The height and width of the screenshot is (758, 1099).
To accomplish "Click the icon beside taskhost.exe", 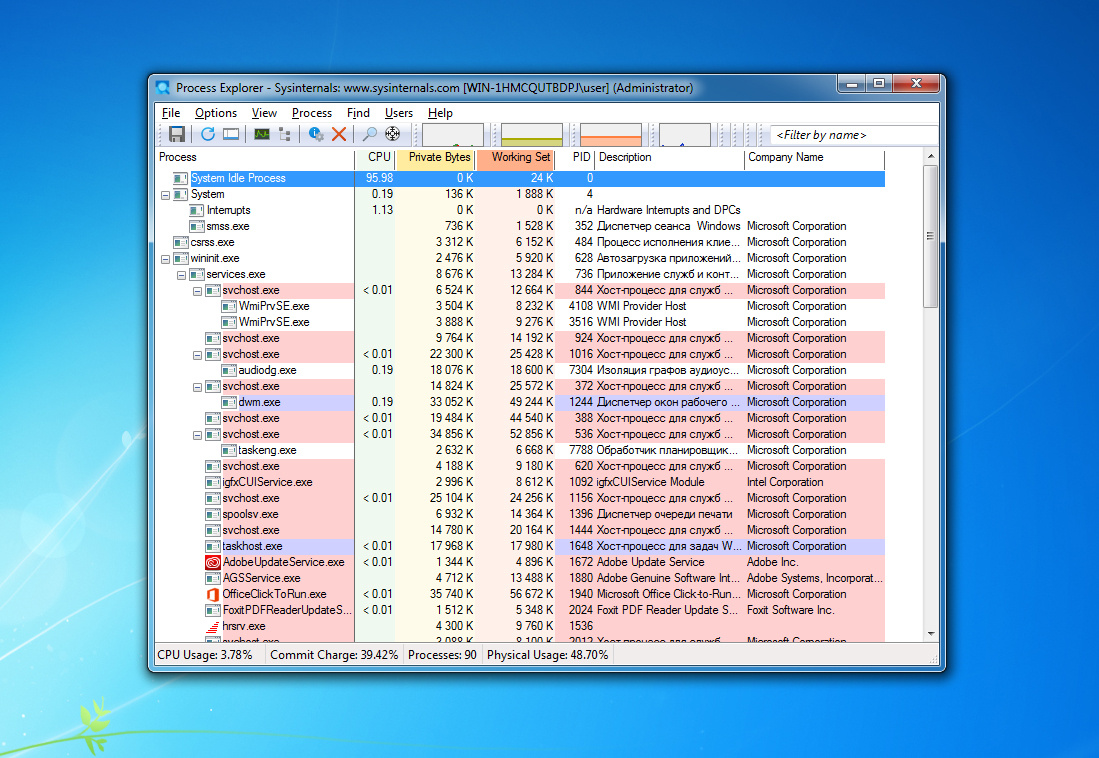I will point(212,546).
